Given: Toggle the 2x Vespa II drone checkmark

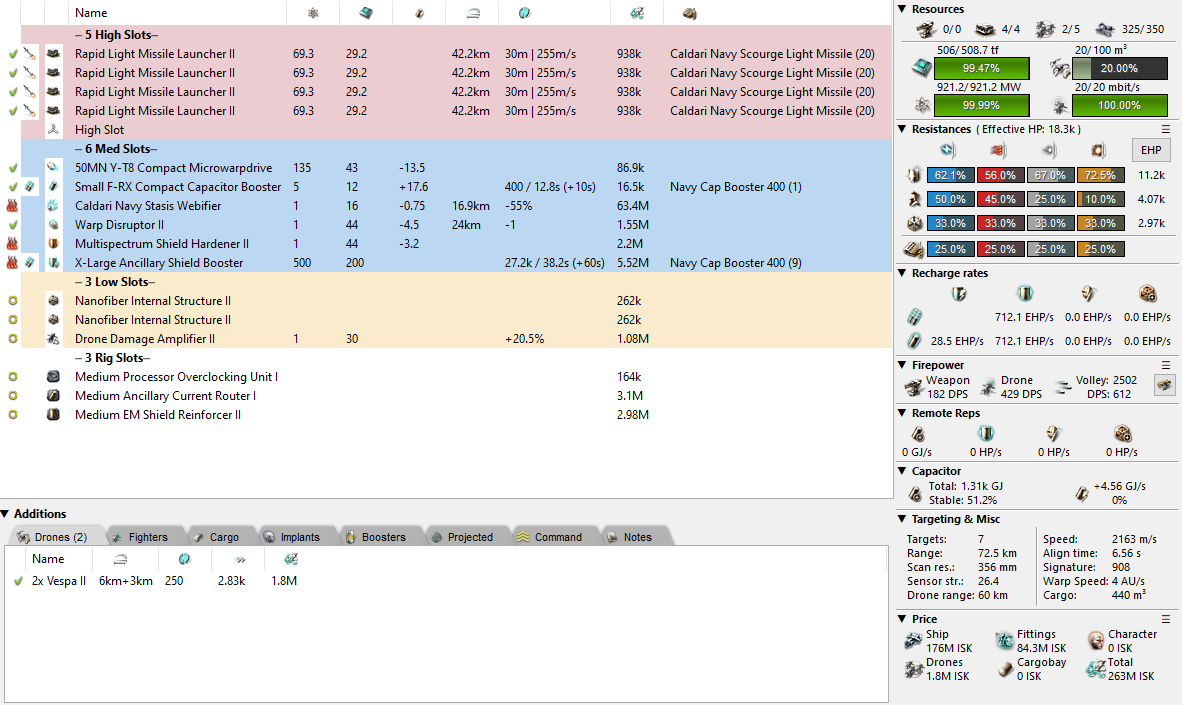Looking at the screenshot, I should tap(17, 581).
